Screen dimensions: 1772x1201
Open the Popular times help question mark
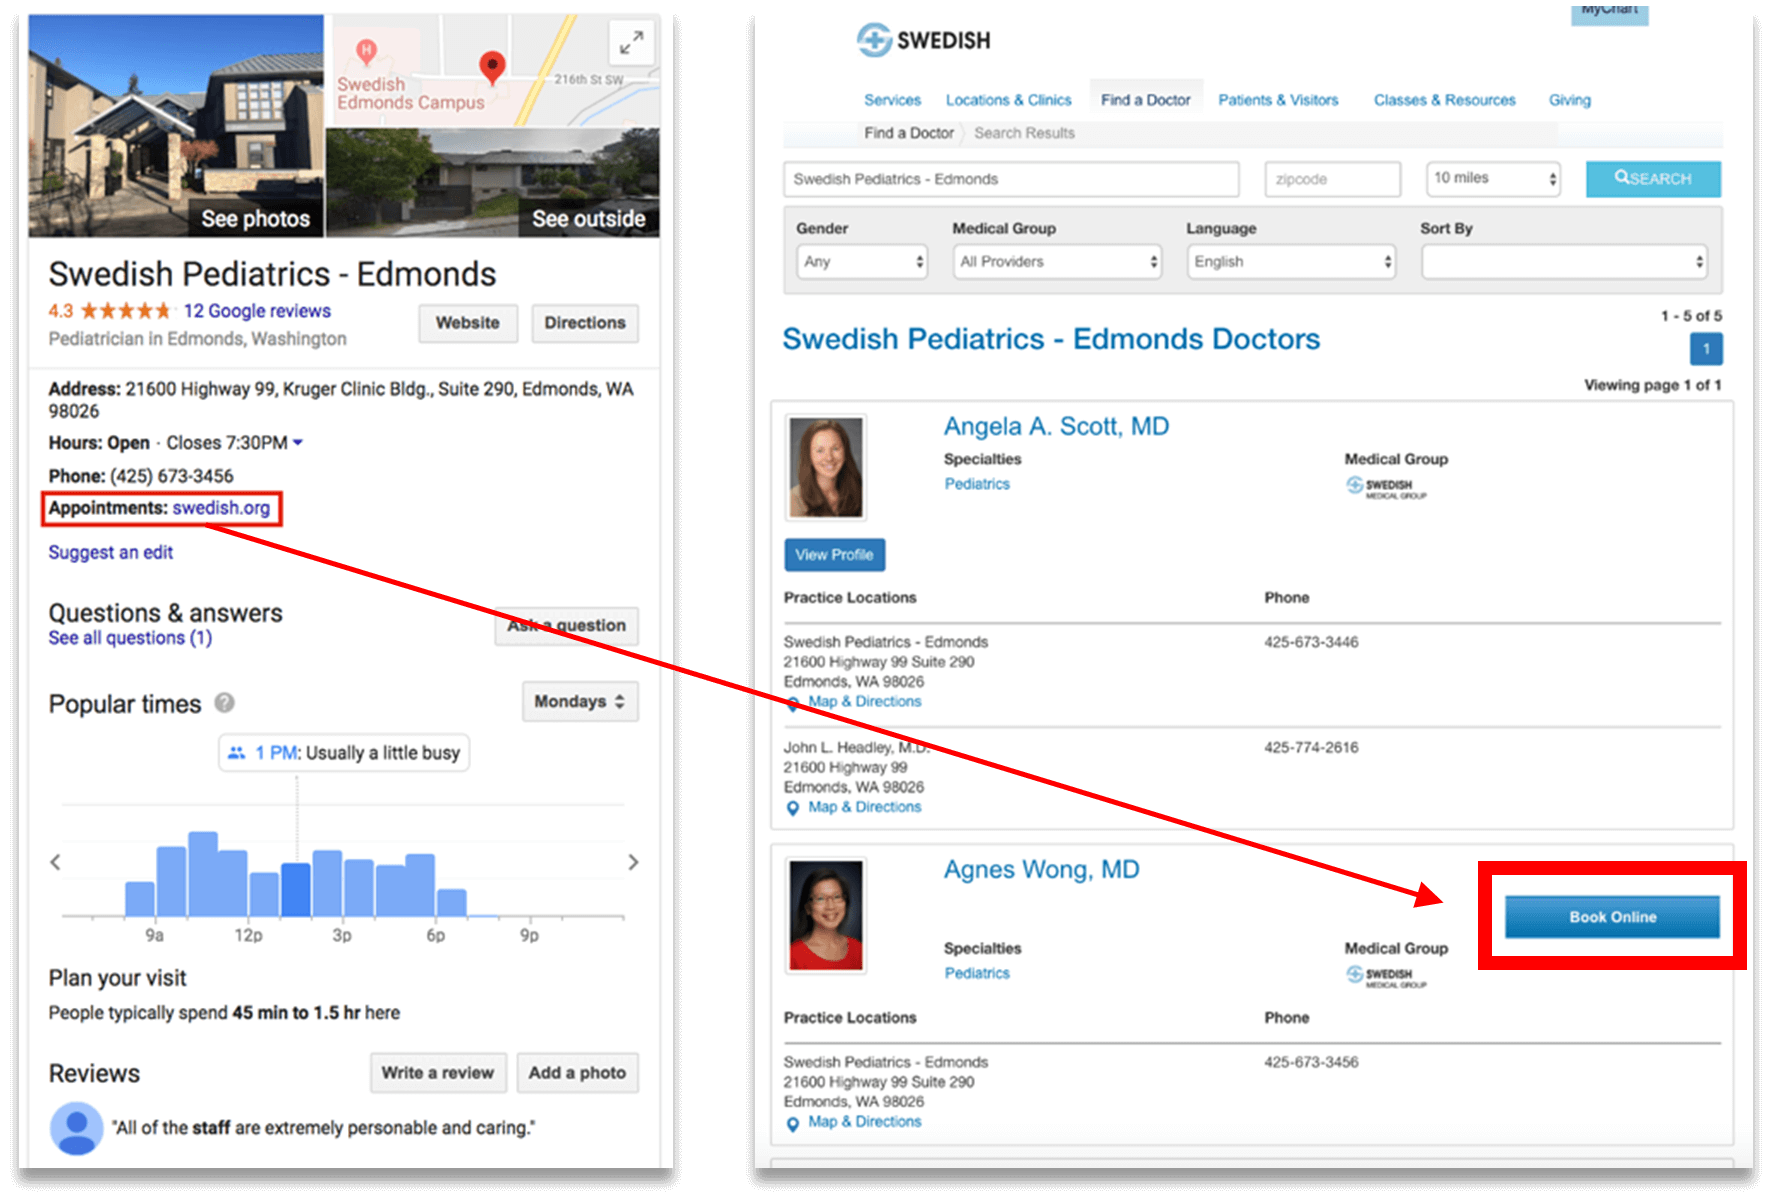click(225, 703)
